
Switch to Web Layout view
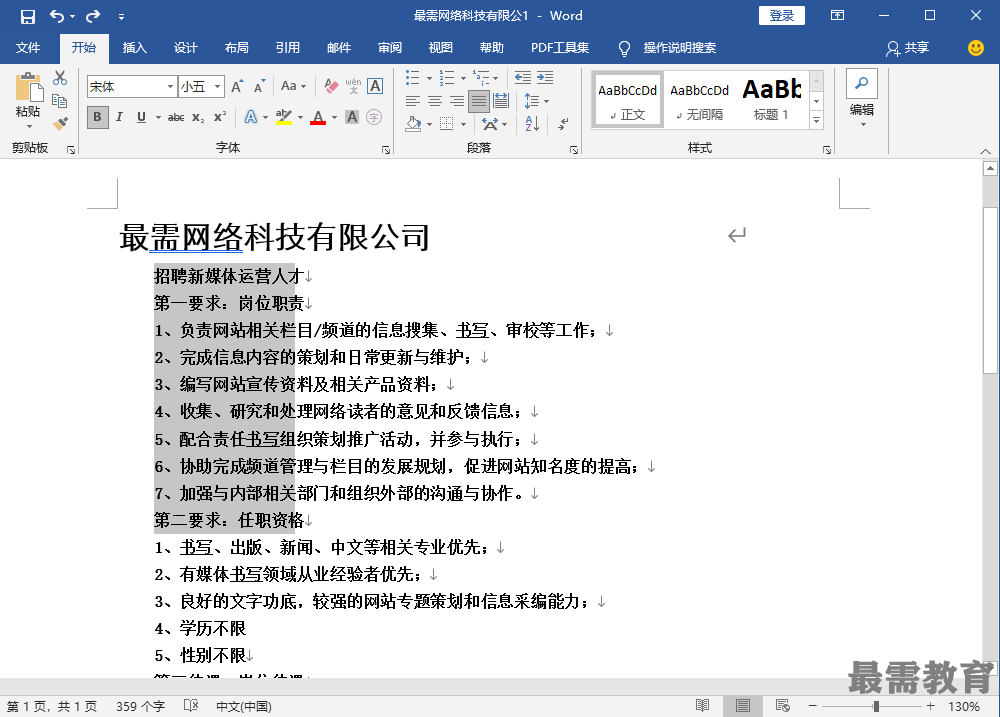pyautogui.click(x=783, y=706)
